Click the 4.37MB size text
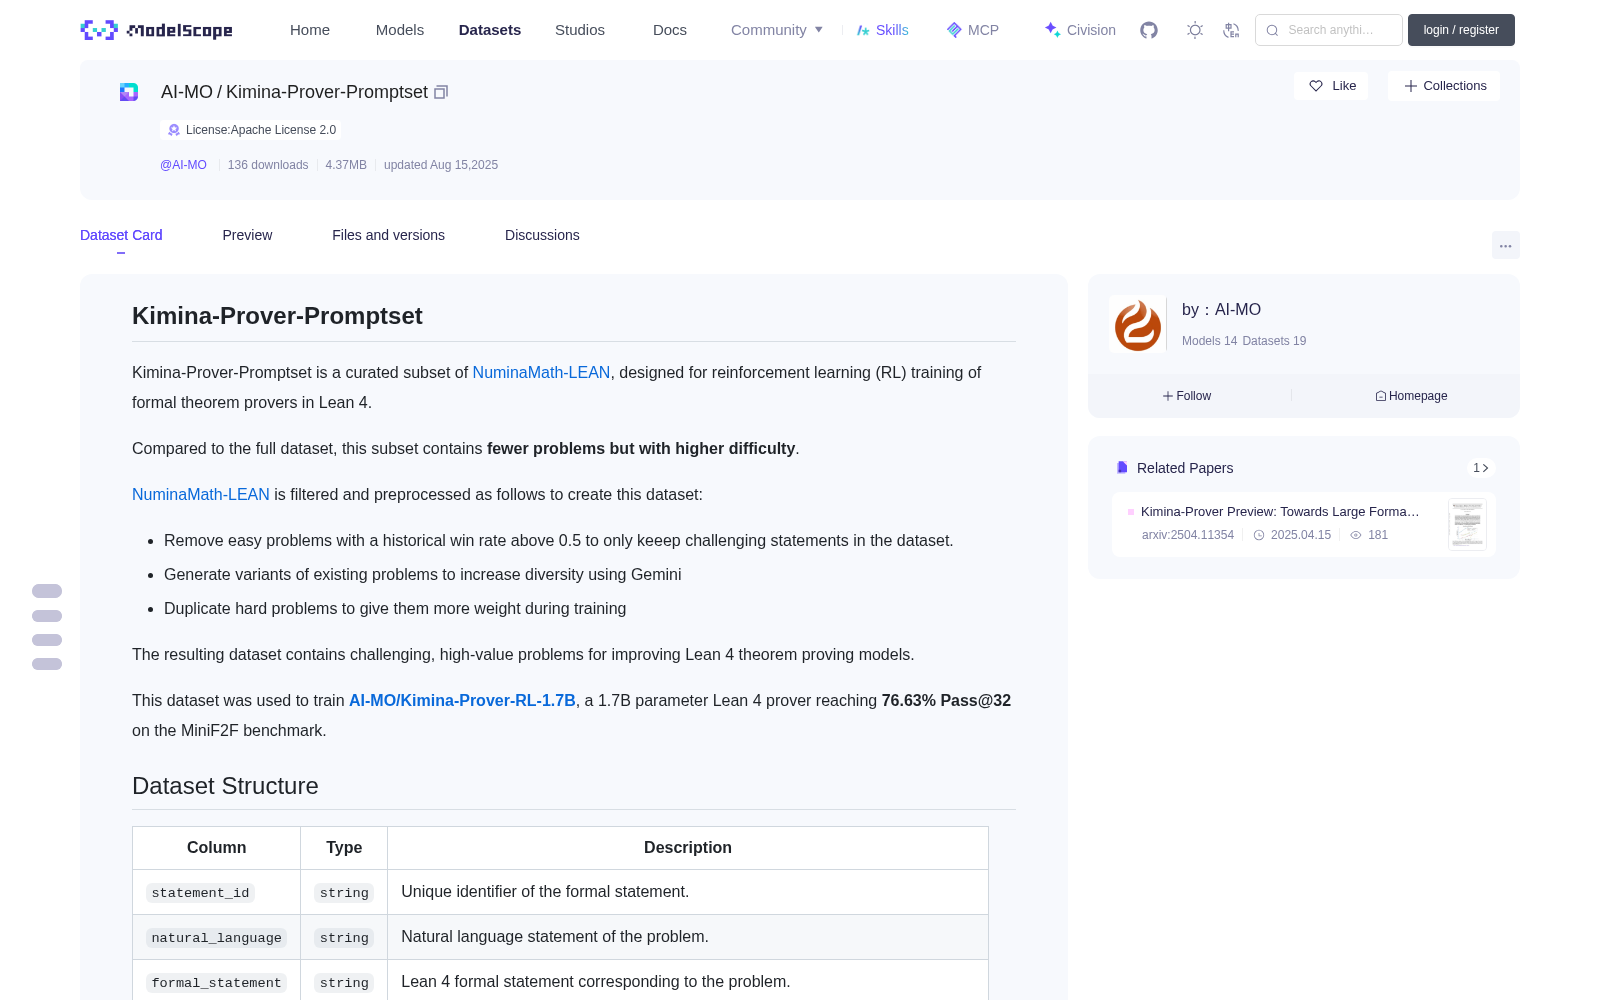The image size is (1600, 1000). pyautogui.click(x=346, y=165)
